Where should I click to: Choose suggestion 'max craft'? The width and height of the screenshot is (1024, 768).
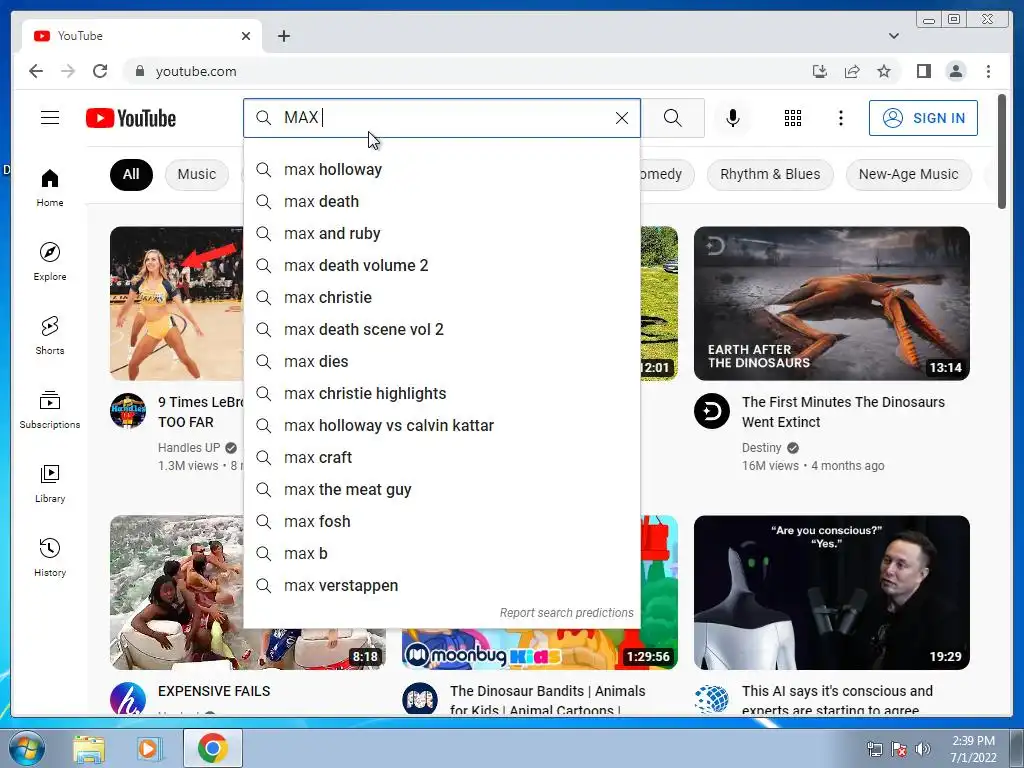[x=441, y=458]
